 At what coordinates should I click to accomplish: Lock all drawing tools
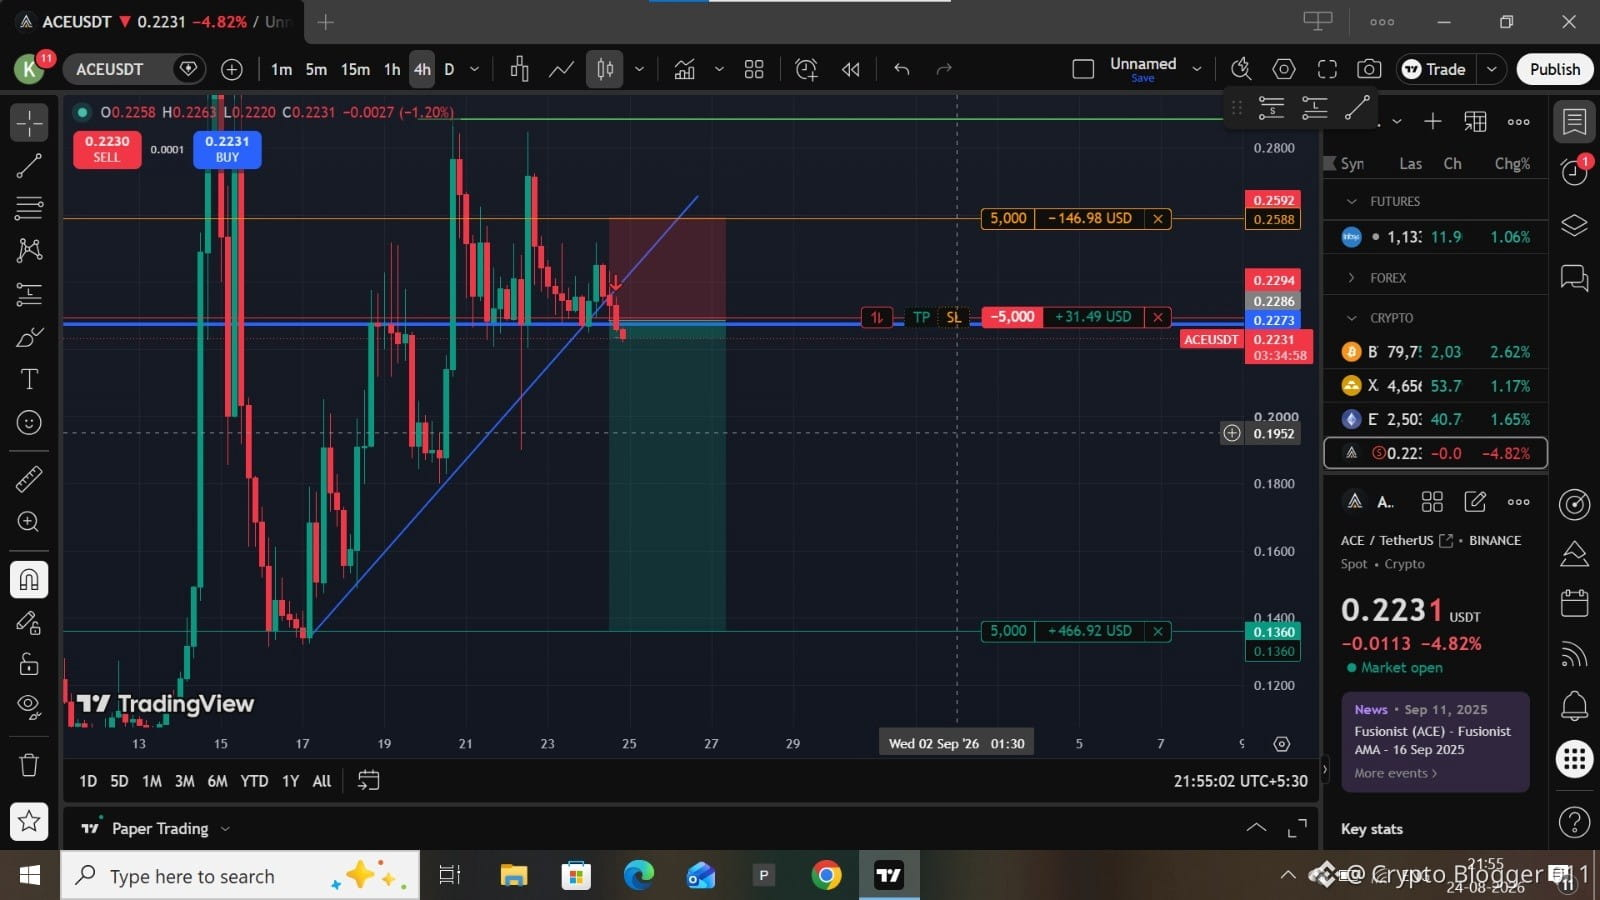(29, 665)
